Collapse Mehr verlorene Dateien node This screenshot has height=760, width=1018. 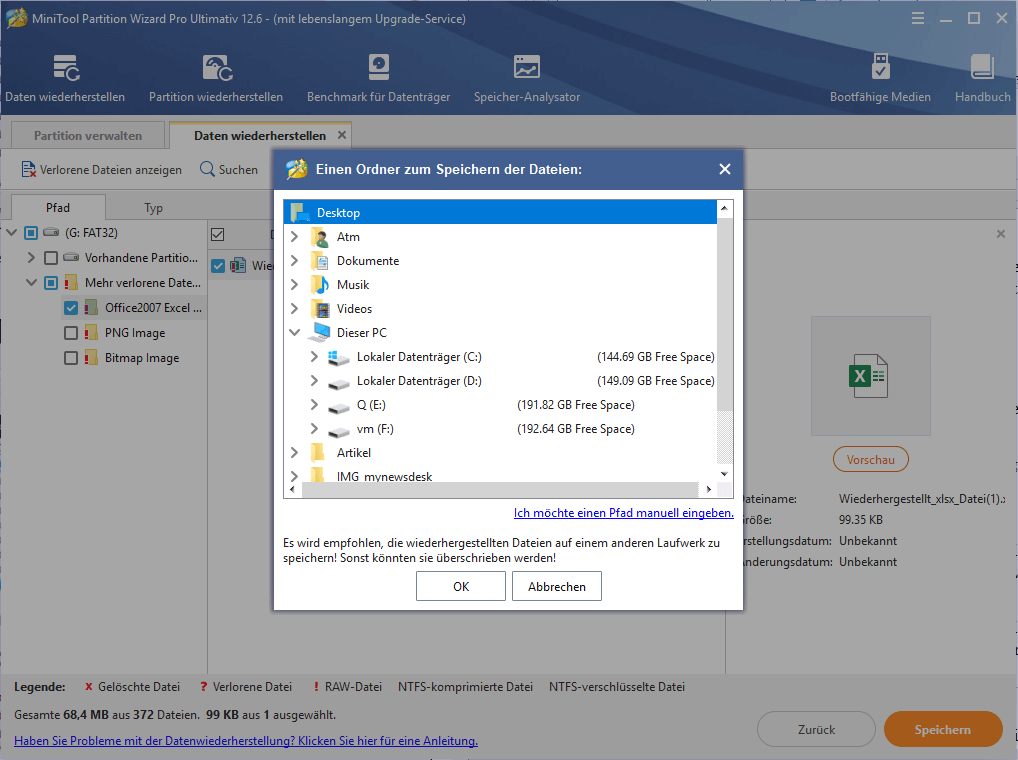click(x=31, y=283)
